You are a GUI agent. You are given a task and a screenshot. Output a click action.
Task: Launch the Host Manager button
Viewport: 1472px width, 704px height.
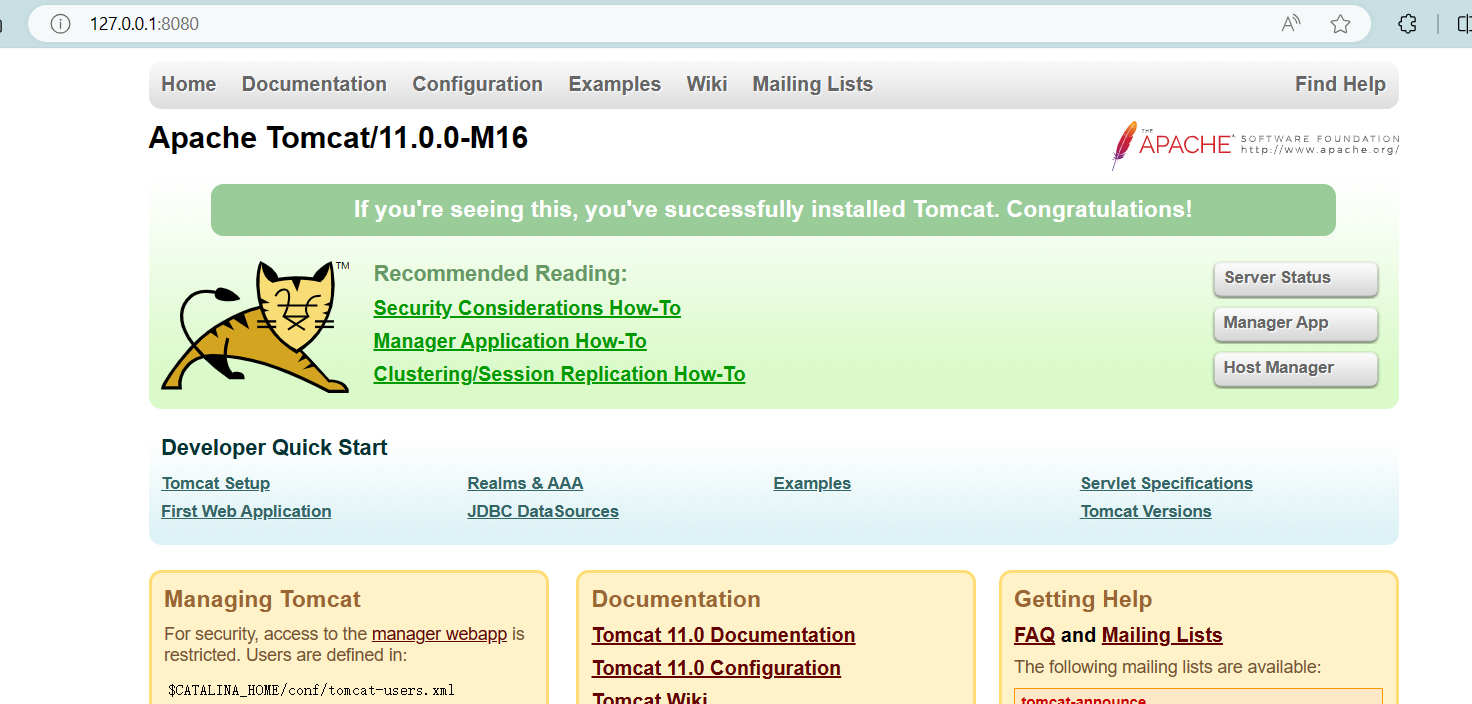point(1296,368)
